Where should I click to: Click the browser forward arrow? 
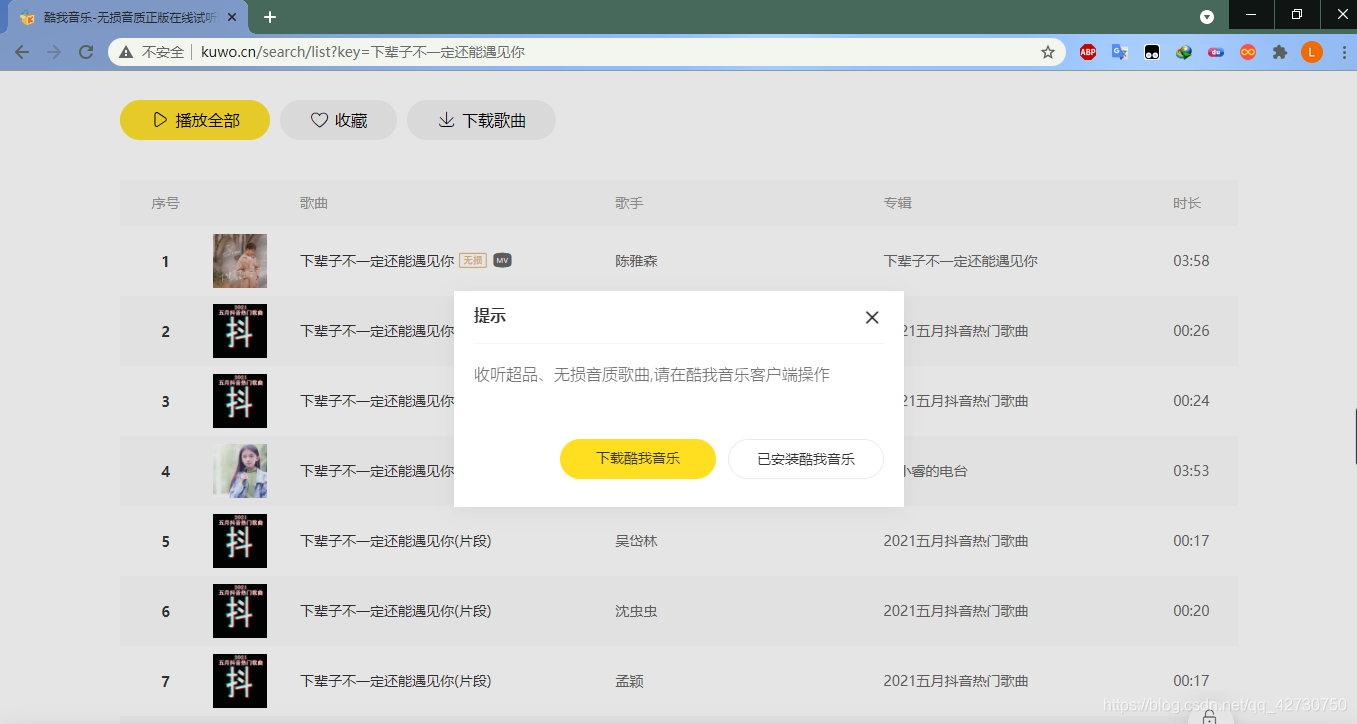click(x=54, y=52)
